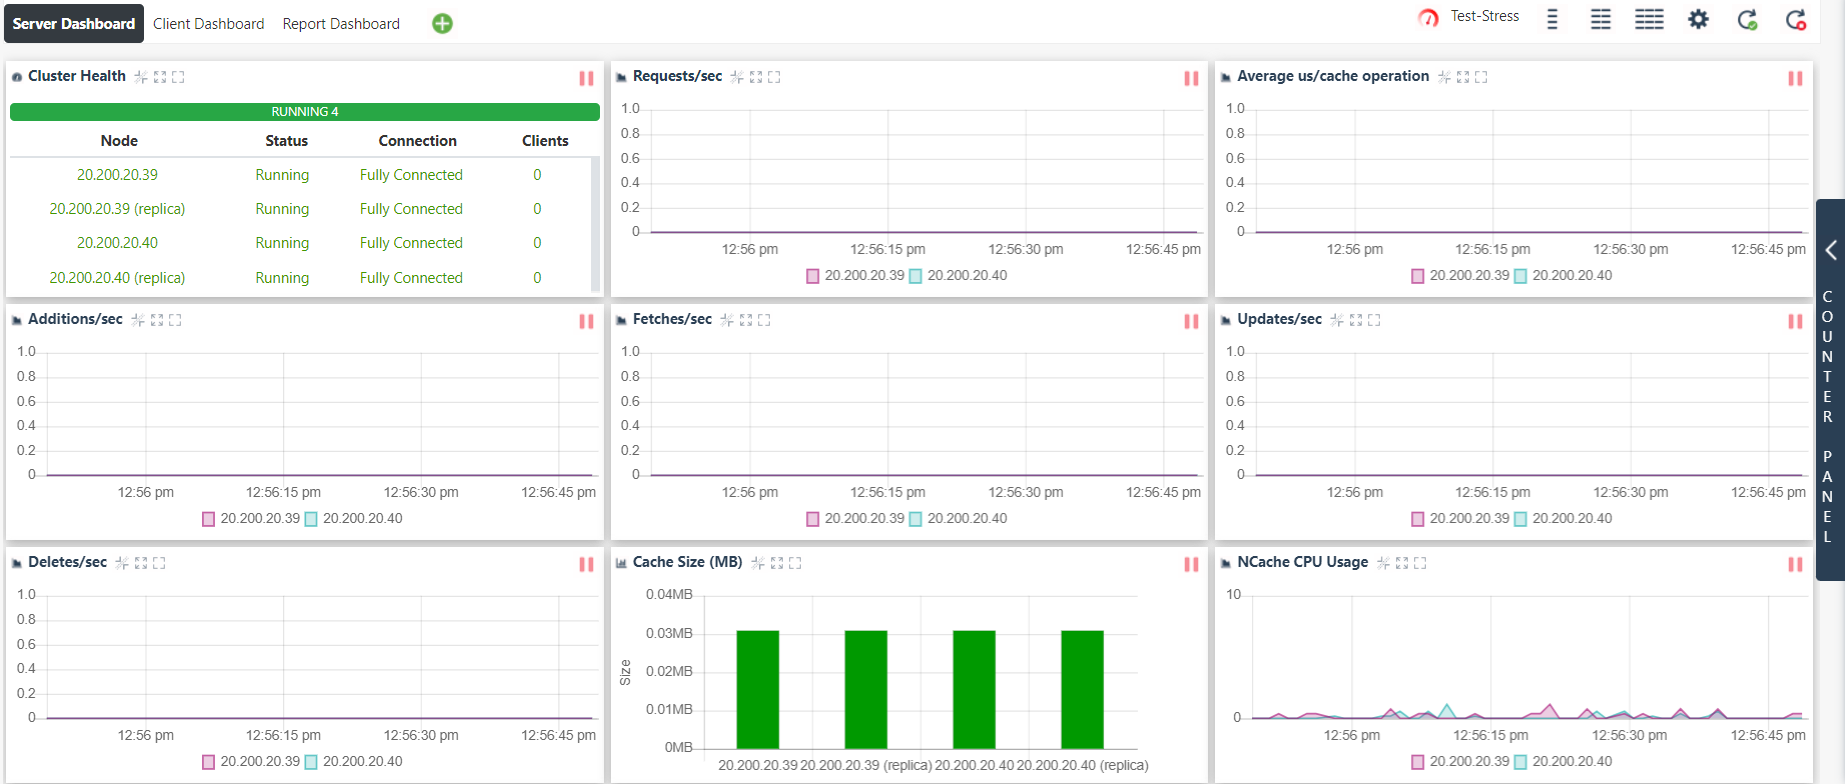Image resolution: width=1845 pixels, height=784 pixels.
Task: Pause the Updates/sec chart
Action: [x=1795, y=321]
